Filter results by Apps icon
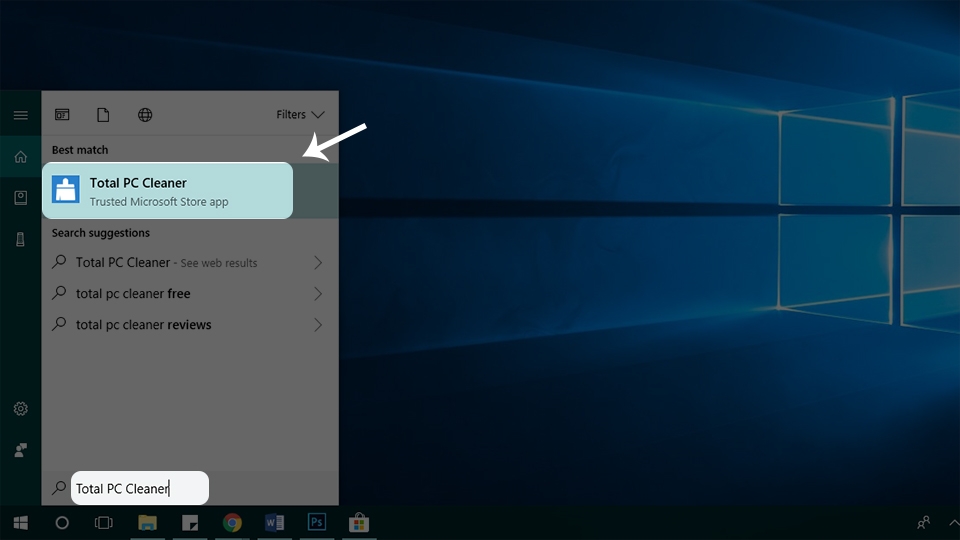Screen dimensions: 960x540 [62, 114]
